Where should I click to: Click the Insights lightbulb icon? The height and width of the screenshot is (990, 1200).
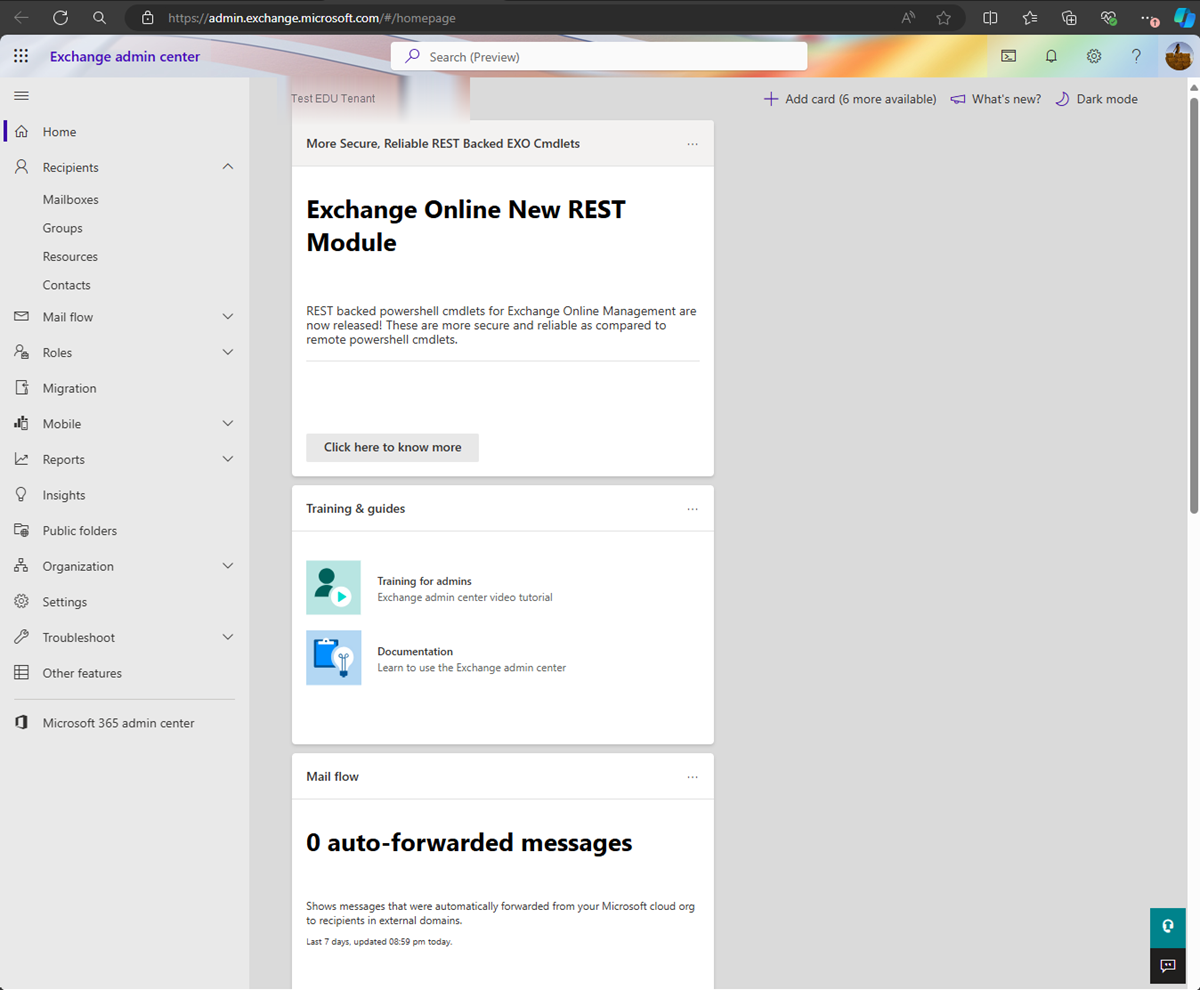coord(21,495)
